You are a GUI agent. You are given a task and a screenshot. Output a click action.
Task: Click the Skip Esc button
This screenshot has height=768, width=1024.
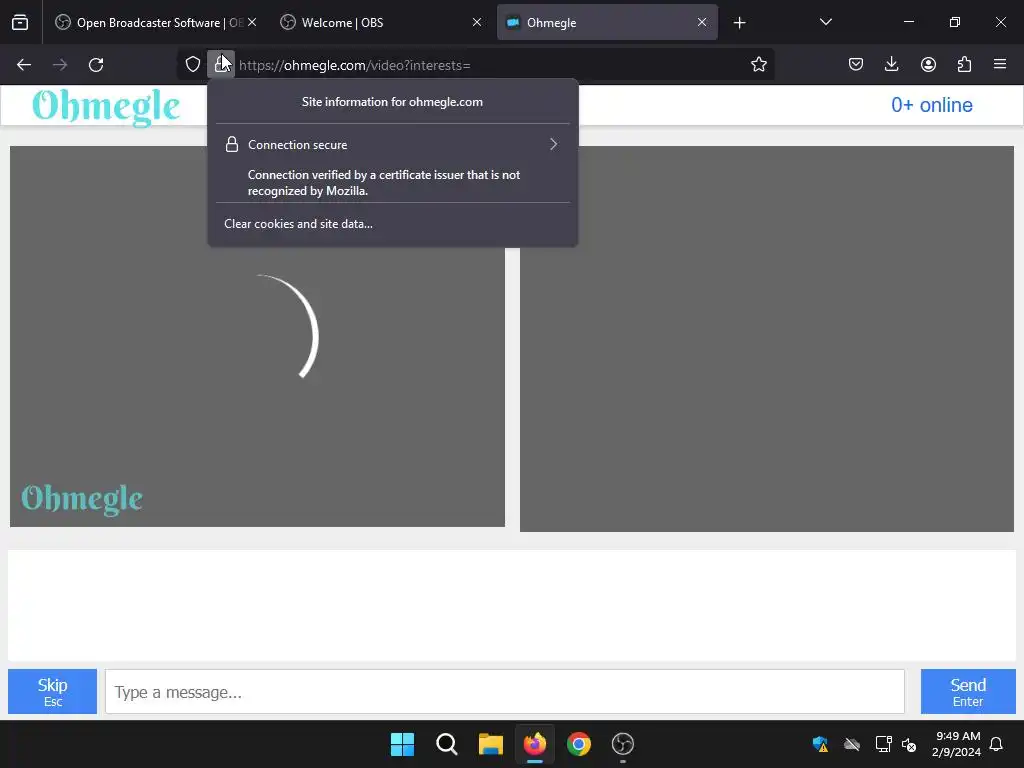pos(52,692)
